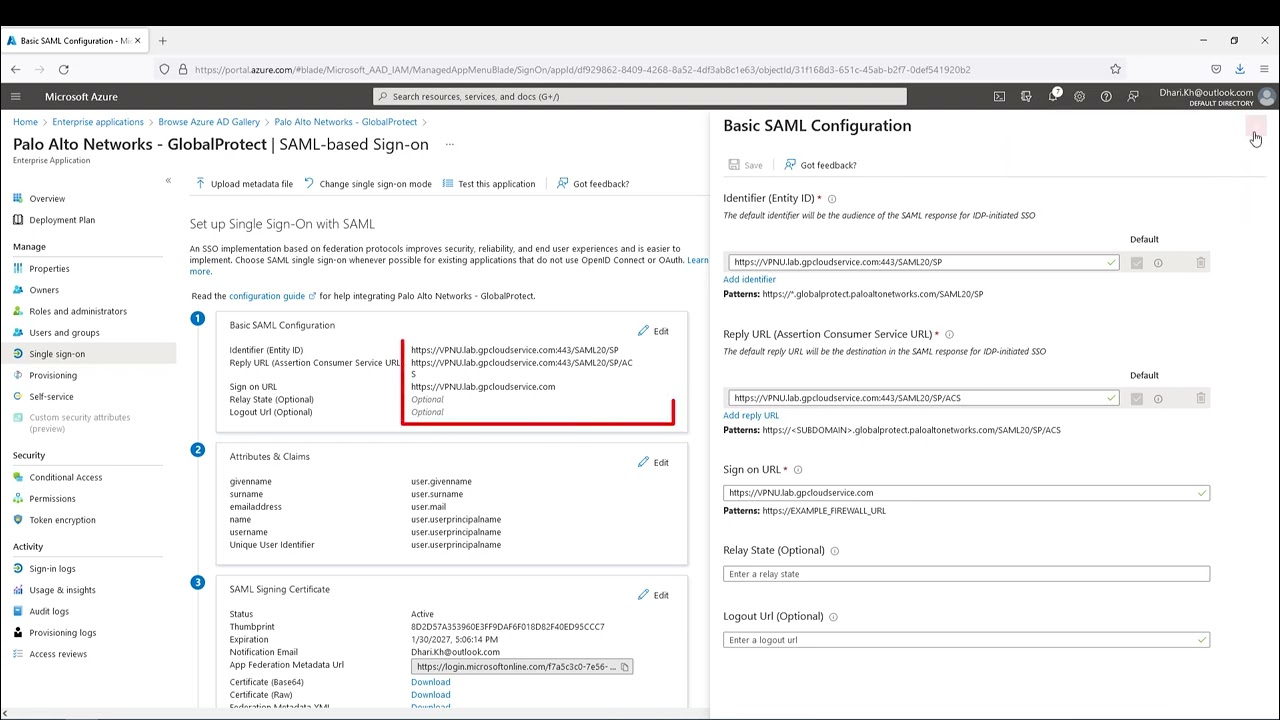The width and height of the screenshot is (1280, 720).
Task: Save the Basic SAML Configuration
Action: coord(745,165)
